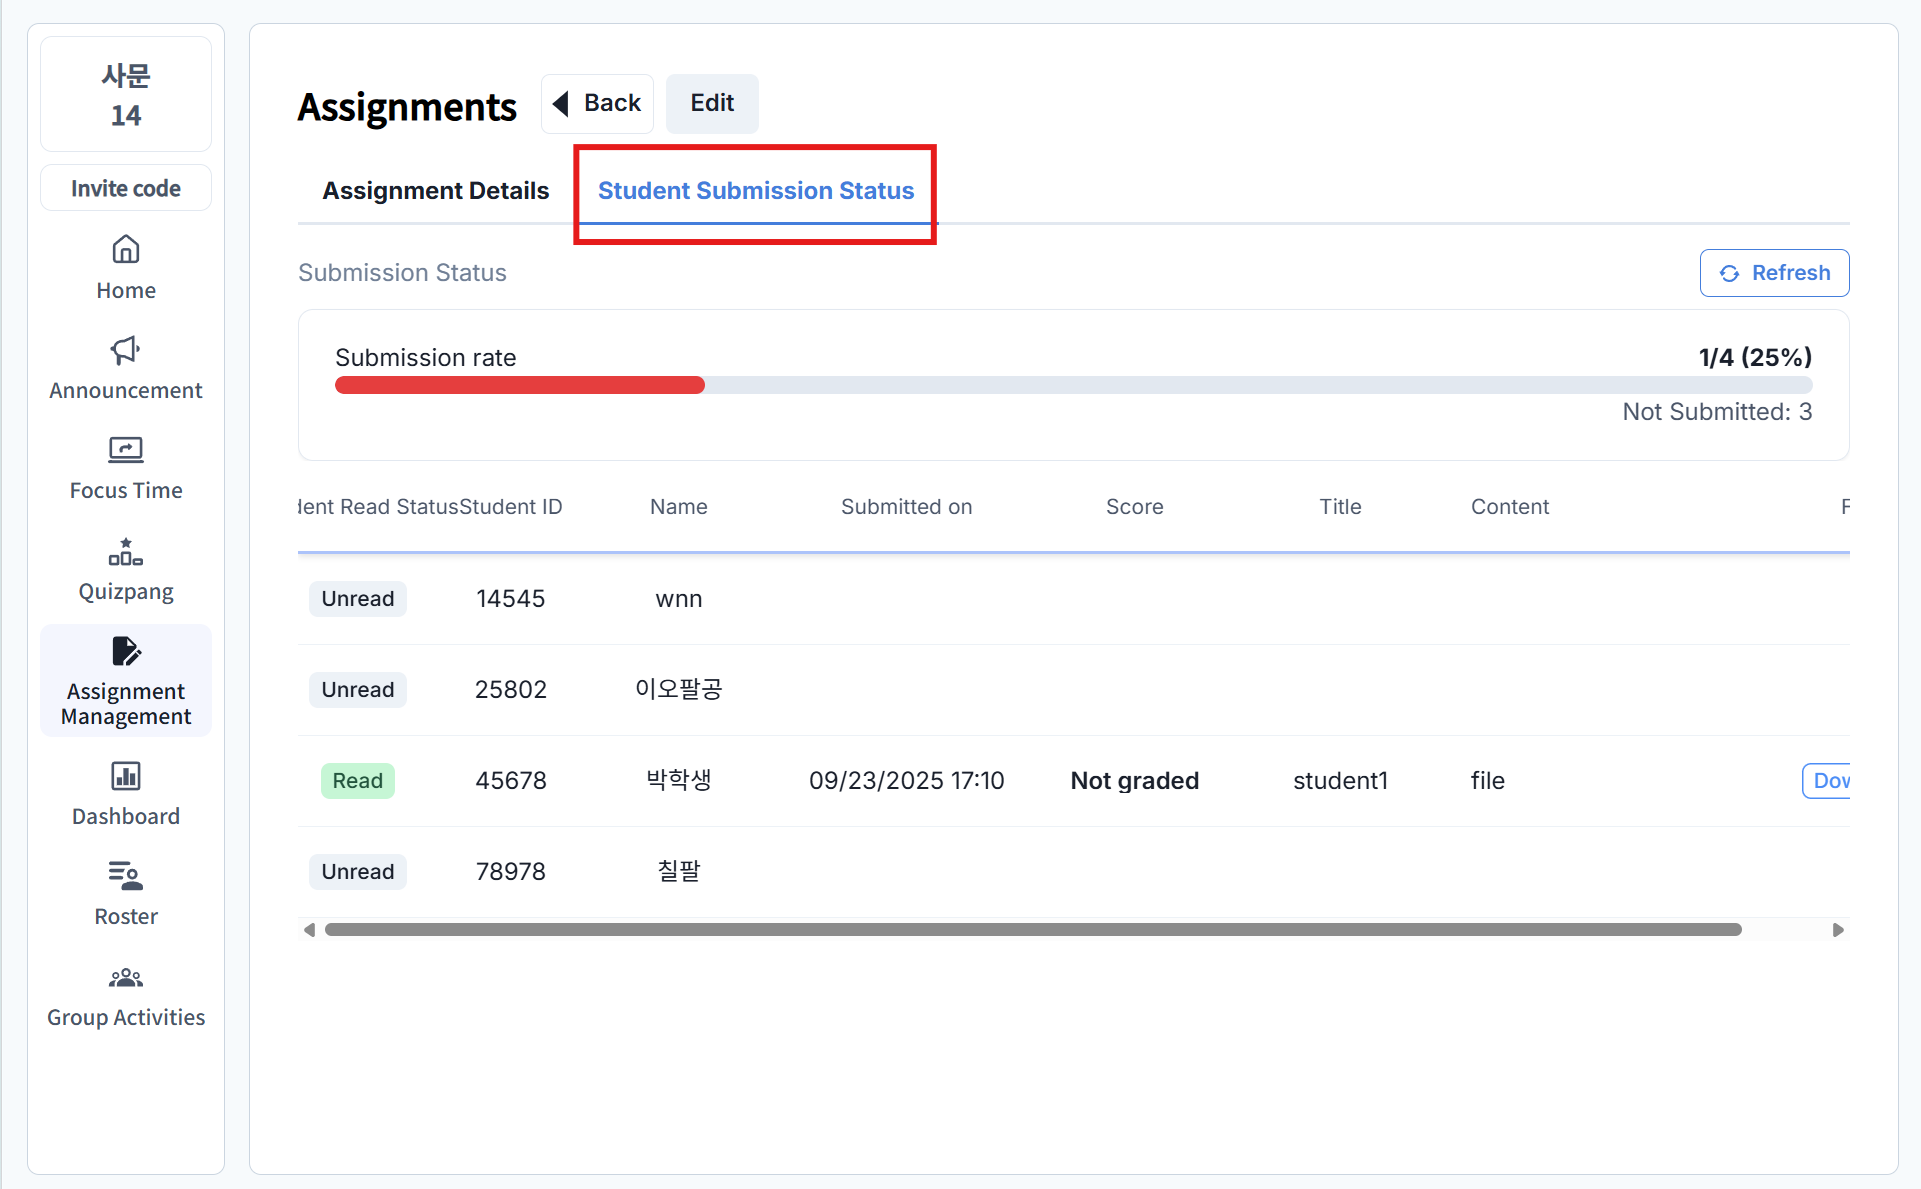Click the left scroll arrow of table
The image size is (1921, 1189).
pos(309,930)
